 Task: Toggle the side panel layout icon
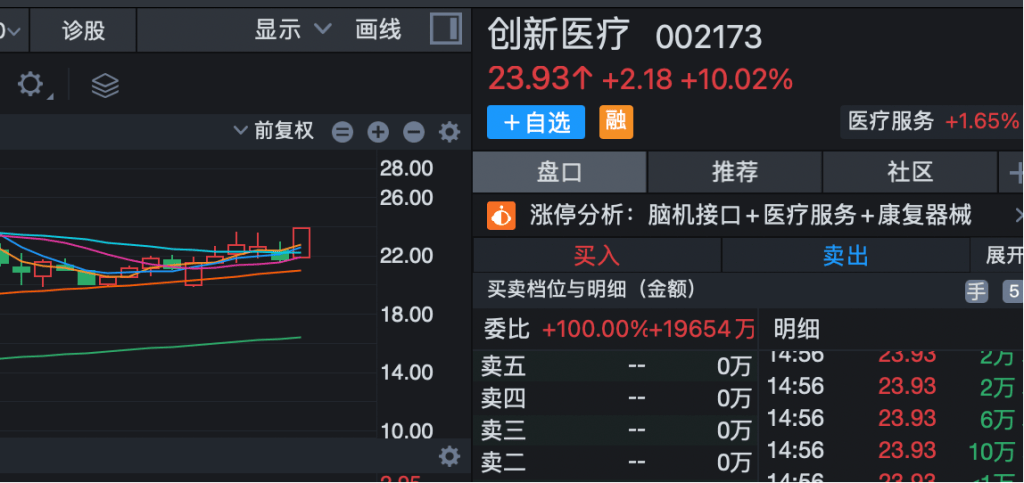point(446,29)
